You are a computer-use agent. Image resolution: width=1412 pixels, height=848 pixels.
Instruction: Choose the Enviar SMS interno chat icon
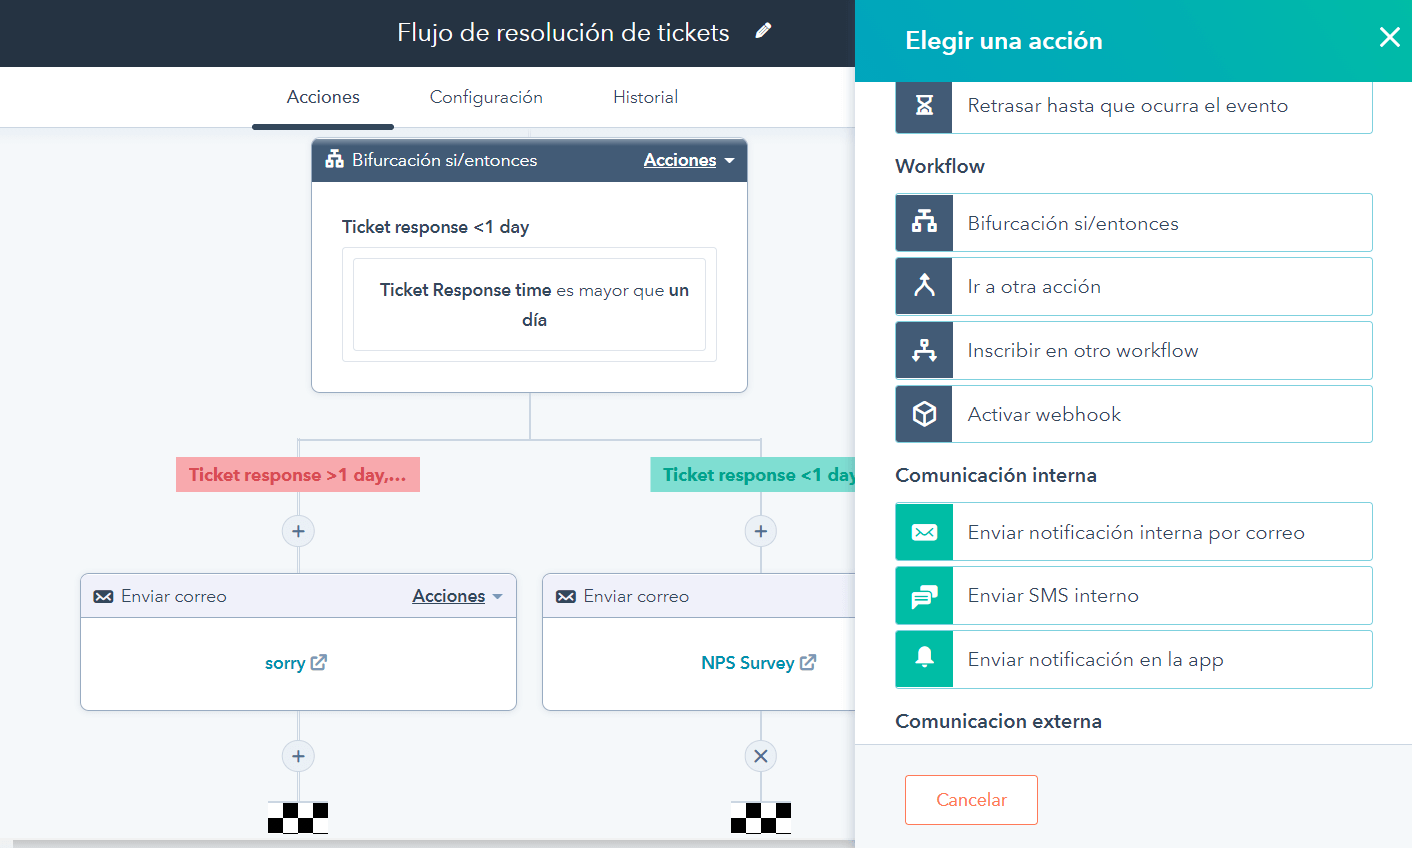point(924,596)
